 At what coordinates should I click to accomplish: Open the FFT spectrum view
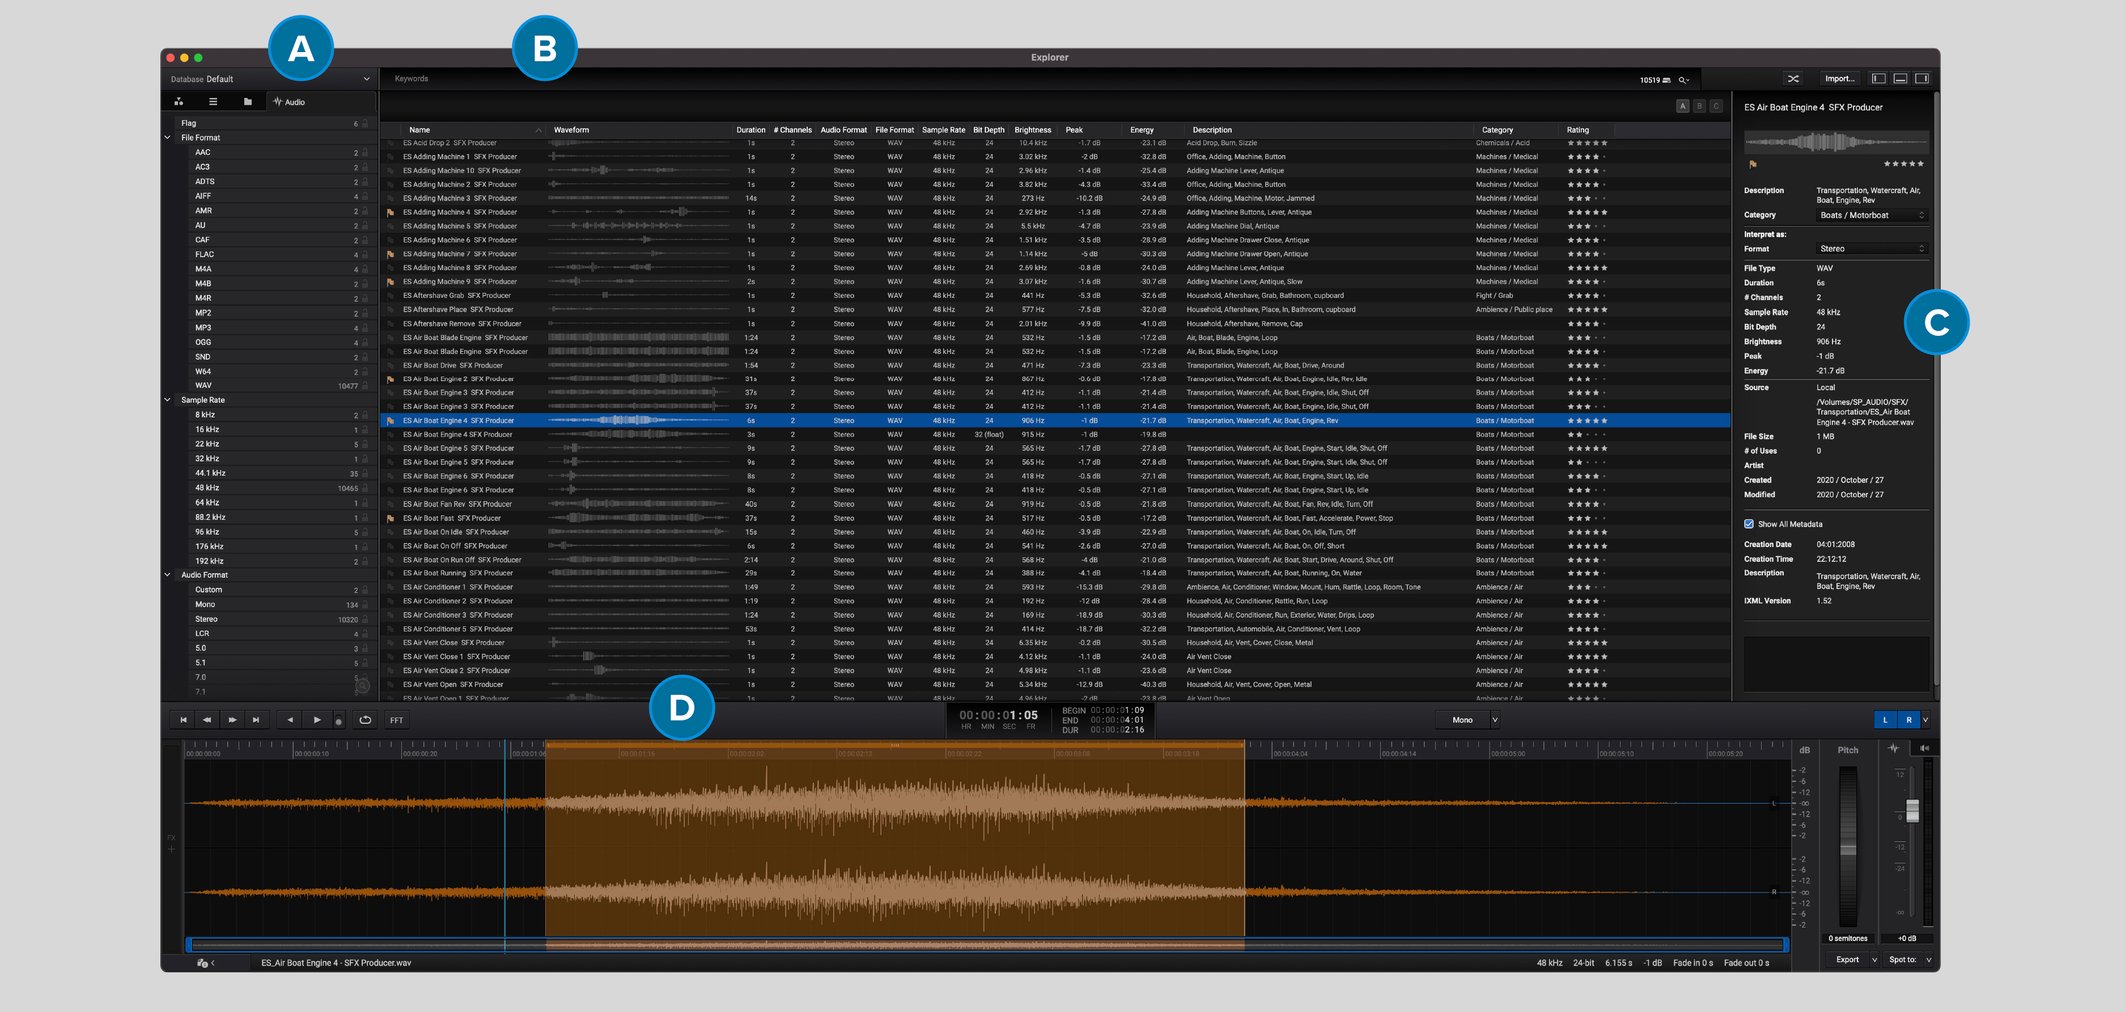coord(397,720)
